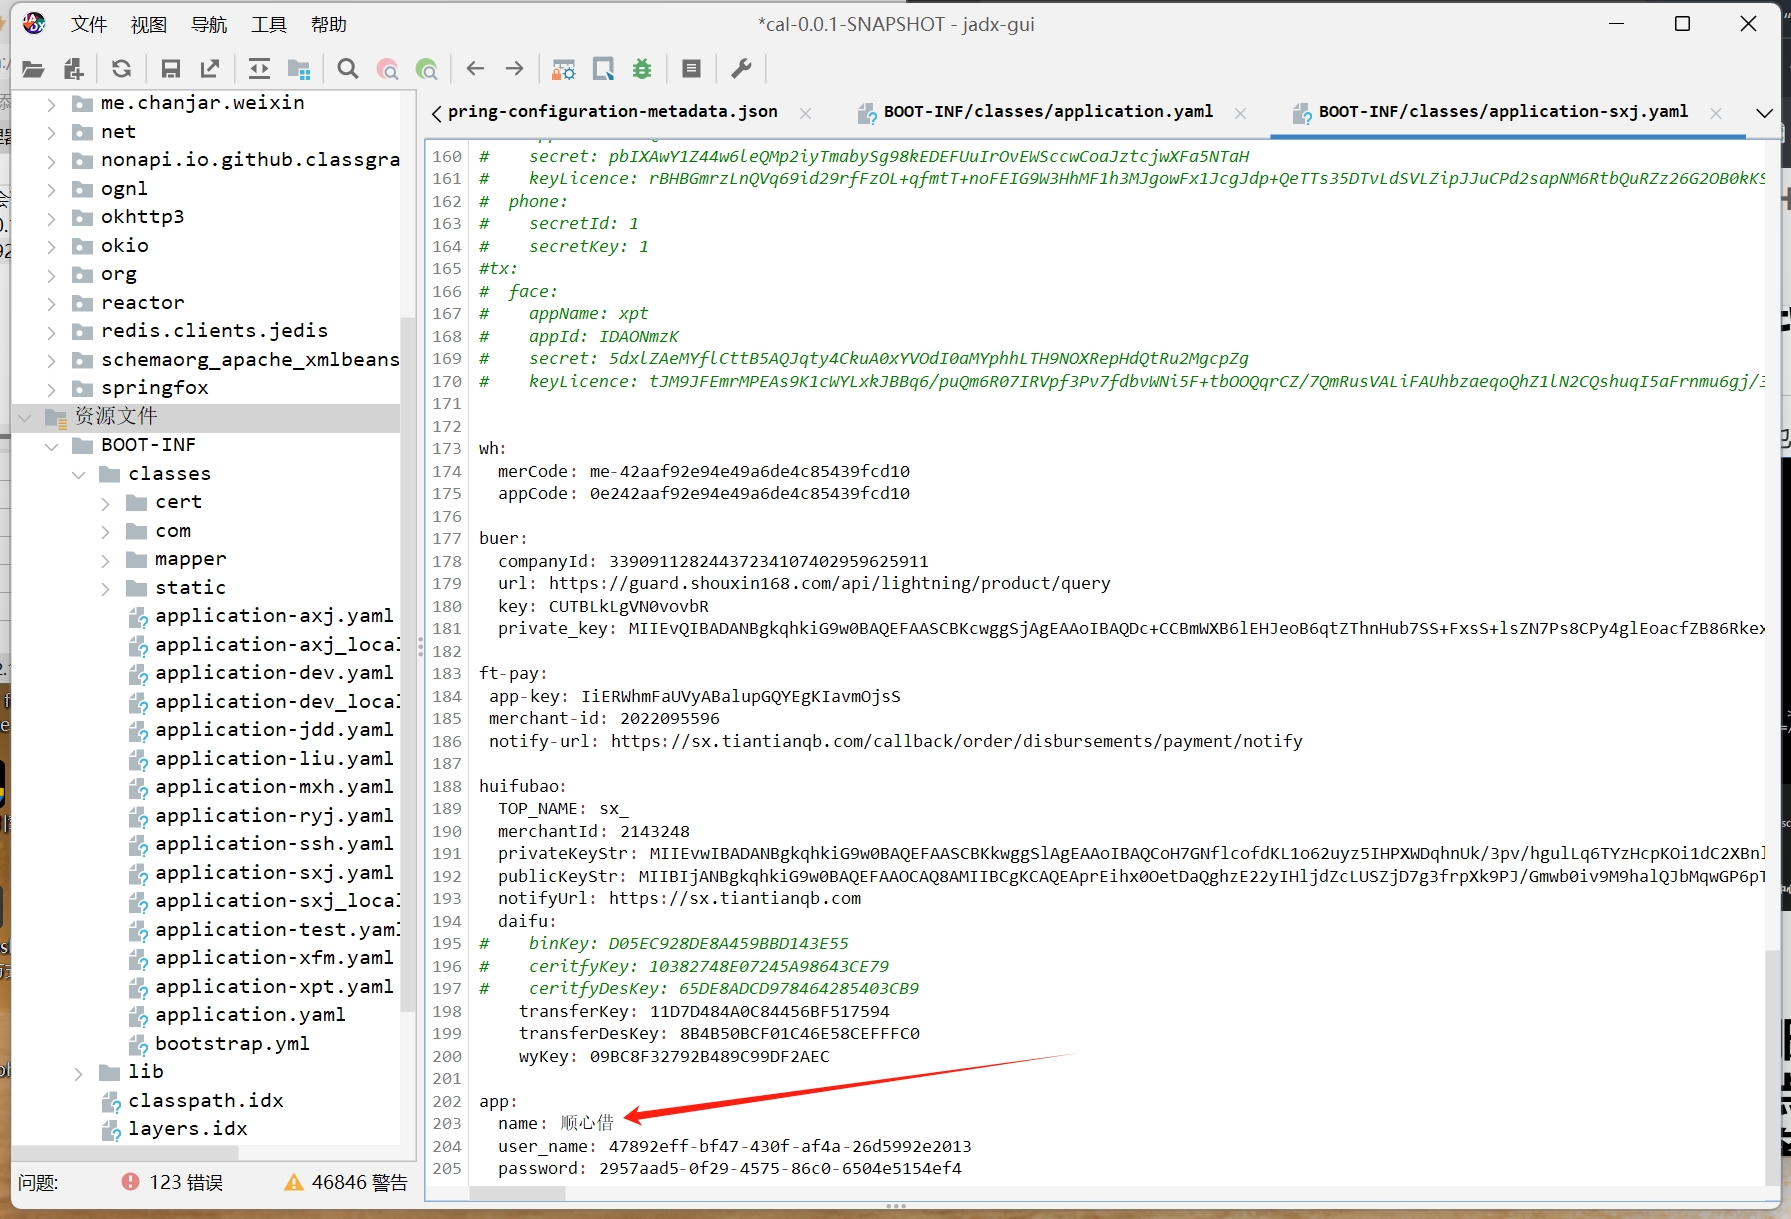Open the tab list dropdown arrow

pos(1765,113)
